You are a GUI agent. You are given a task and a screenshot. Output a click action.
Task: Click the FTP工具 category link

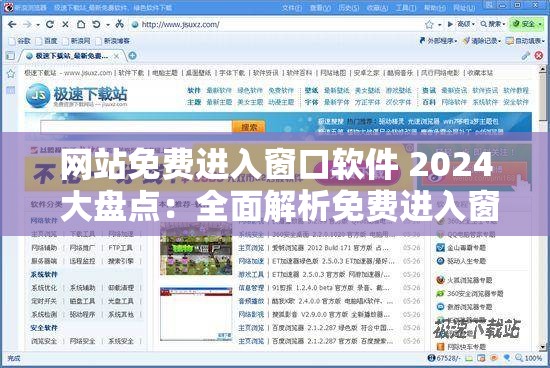[x=121, y=248]
